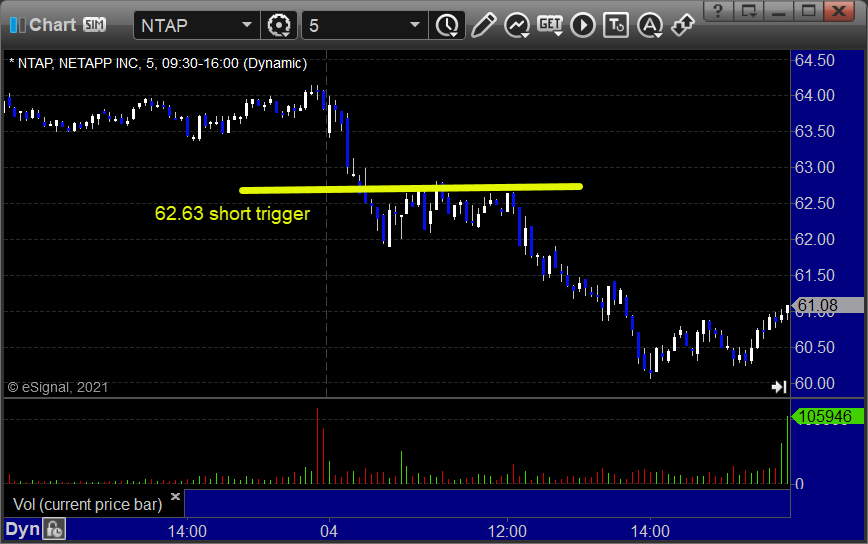868x544 pixels.
Task: Open the help question mark button
Action: click(719, 11)
